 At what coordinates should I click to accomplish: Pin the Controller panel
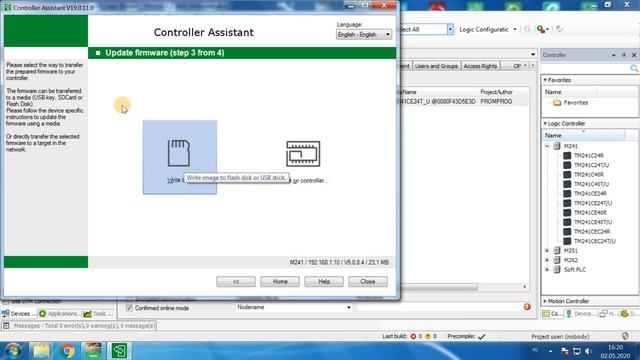tap(624, 55)
